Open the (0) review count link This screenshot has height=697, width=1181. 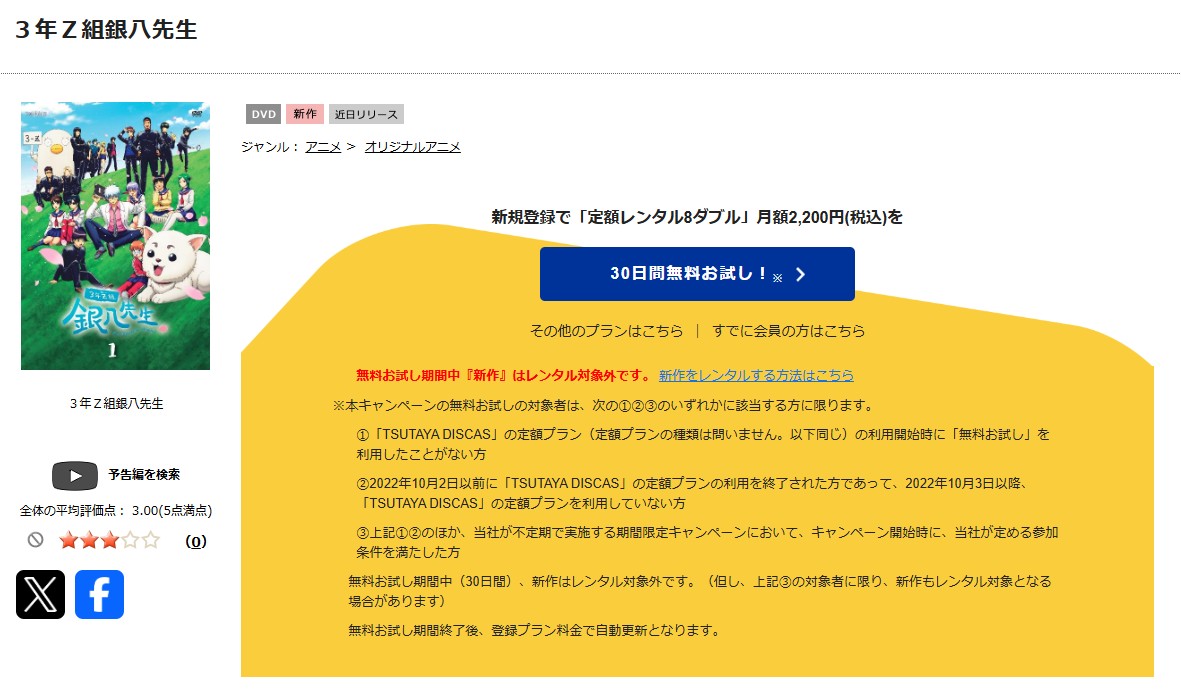tap(196, 541)
